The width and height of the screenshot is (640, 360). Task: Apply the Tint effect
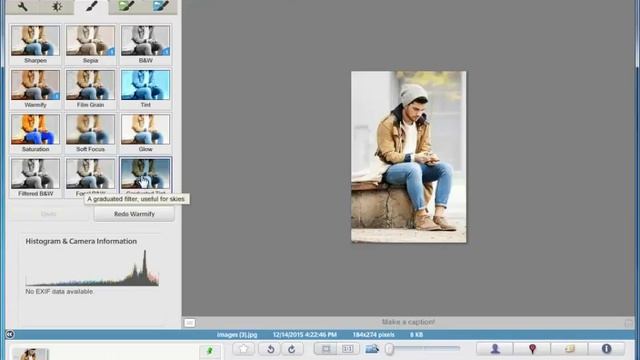point(145,89)
